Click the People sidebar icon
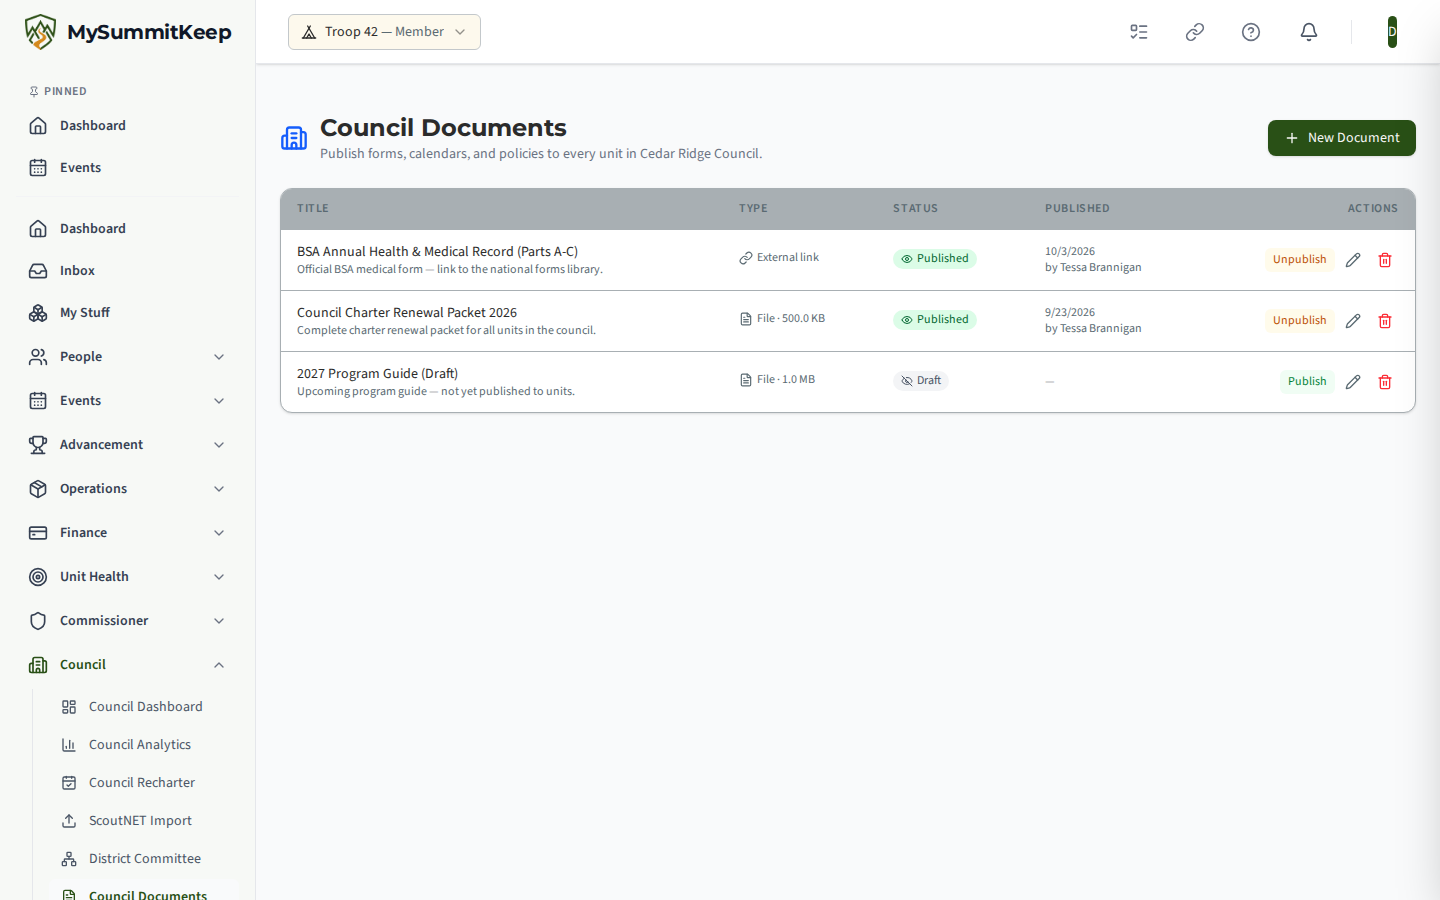Screen dimensions: 1440x900 pos(38,357)
